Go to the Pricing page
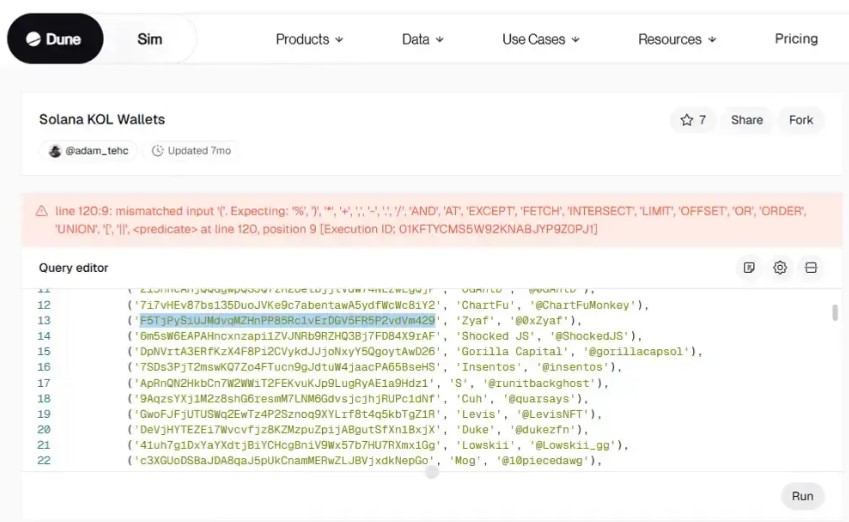Screen dimensions: 849x522 coord(796,39)
